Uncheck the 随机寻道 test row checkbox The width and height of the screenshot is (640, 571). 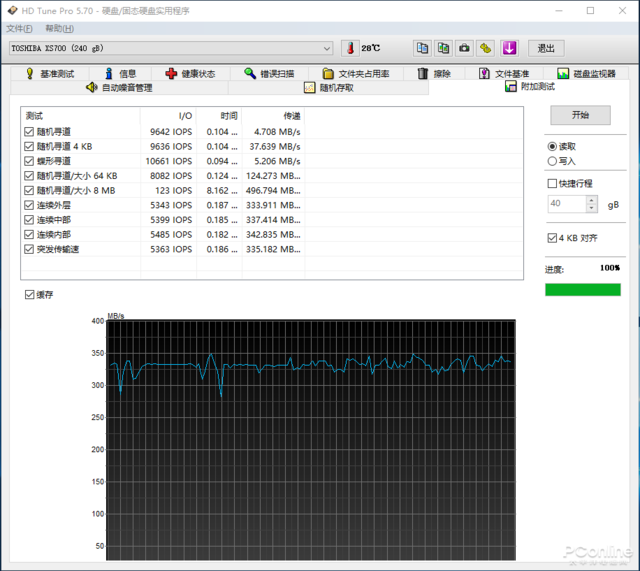29,132
